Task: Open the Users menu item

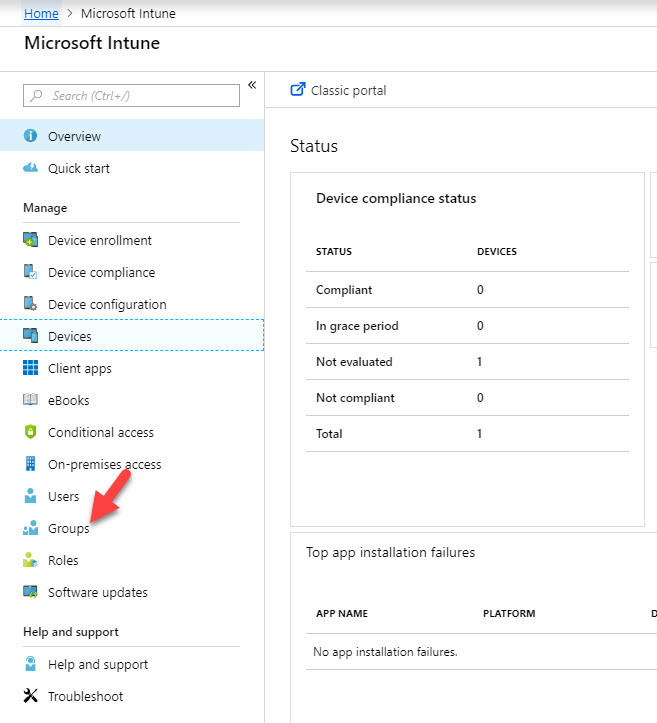Action: pos(63,497)
